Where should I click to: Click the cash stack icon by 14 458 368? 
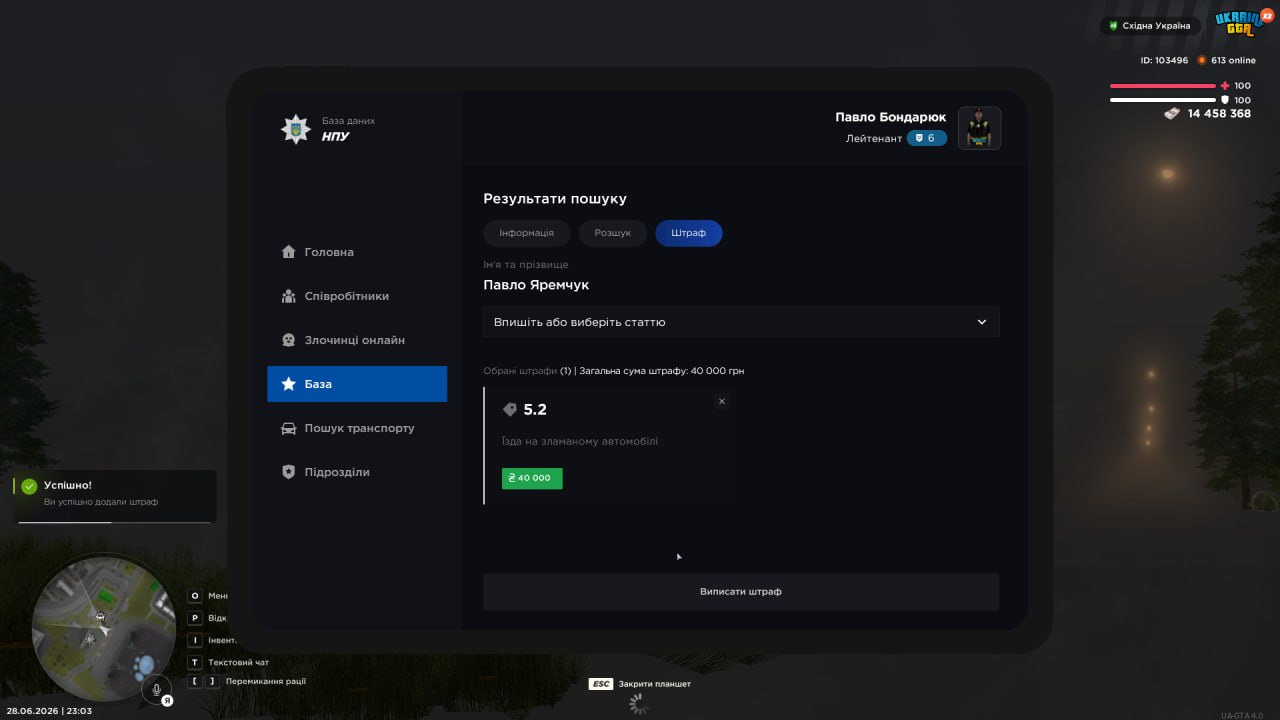point(1172,114)
